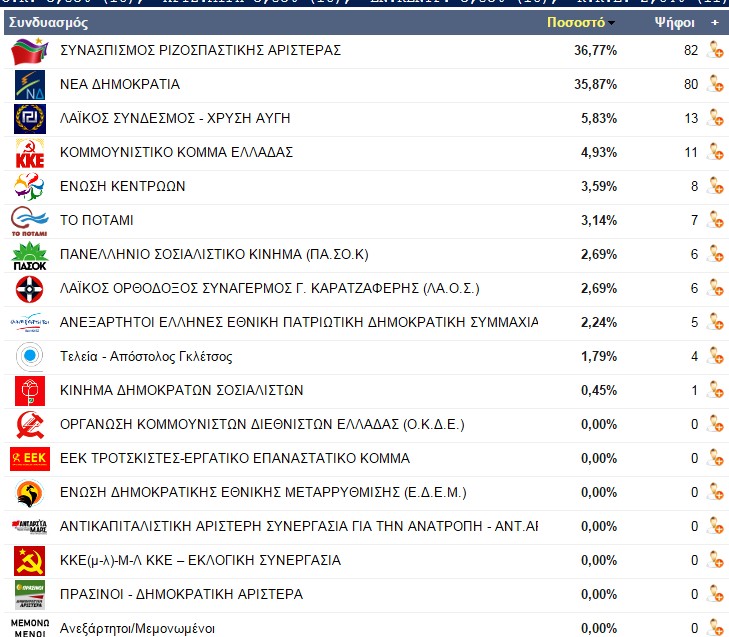The image size is (729, 637).
Task: Select ΤΟ ΠΟΤΑΜΙ party name
Action: coord(97,220)
